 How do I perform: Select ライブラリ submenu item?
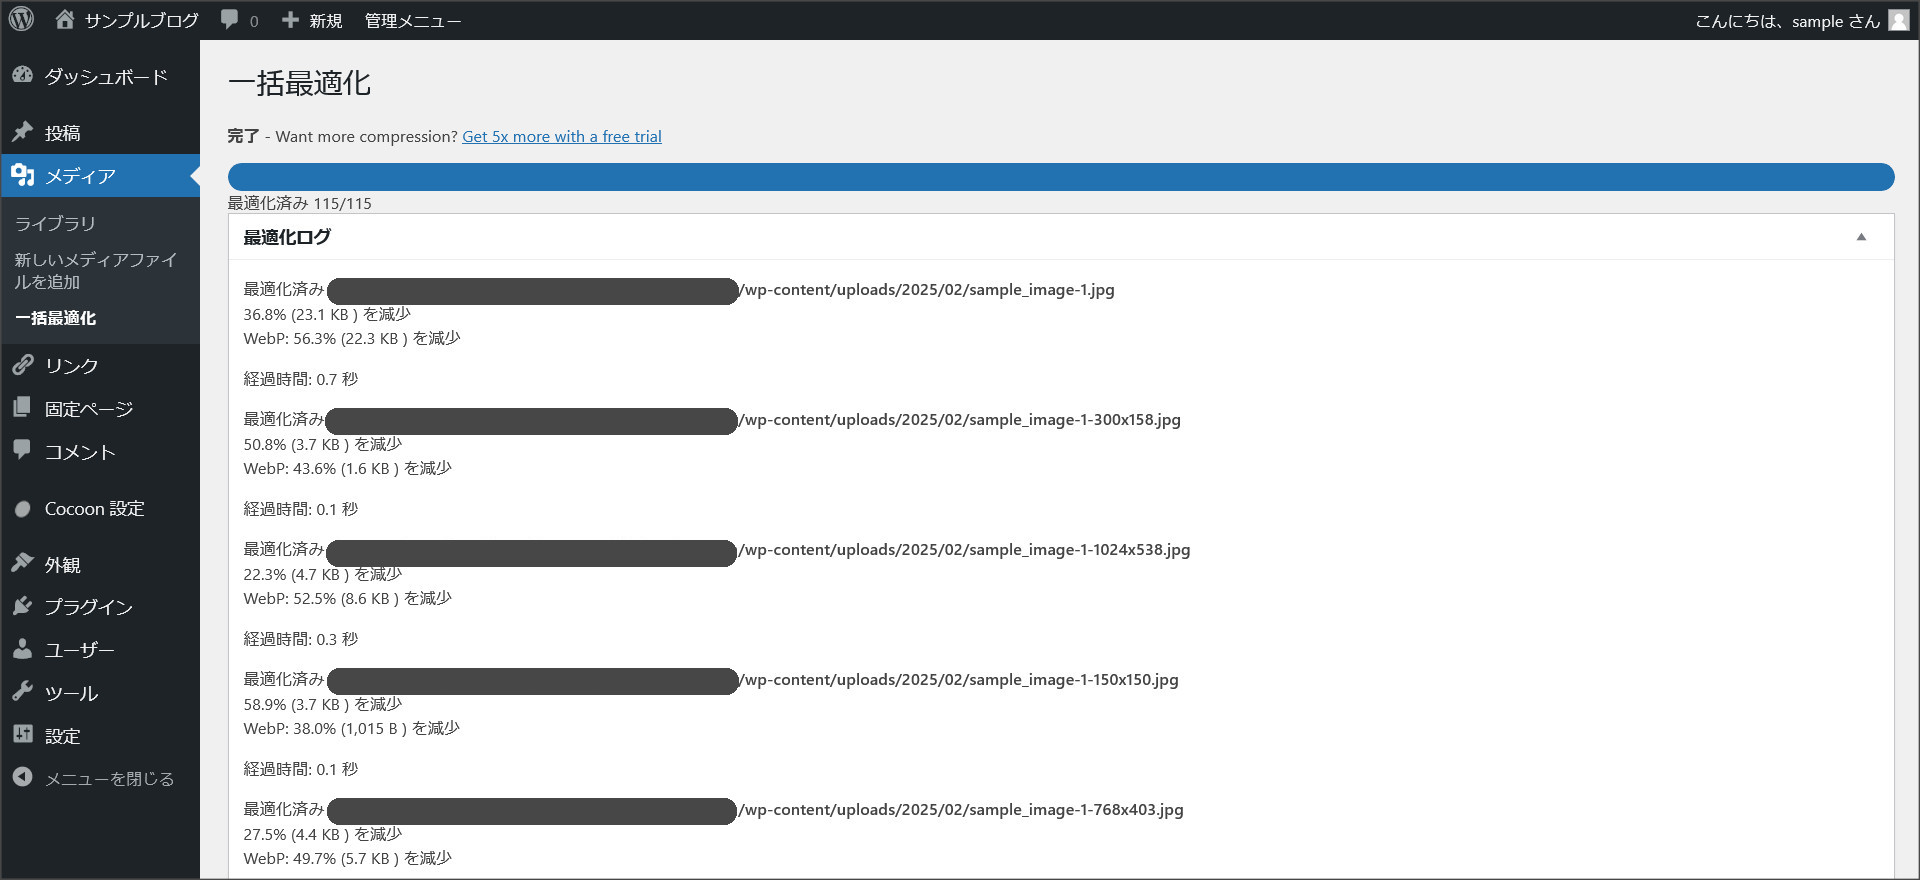[x=55, y=224]
